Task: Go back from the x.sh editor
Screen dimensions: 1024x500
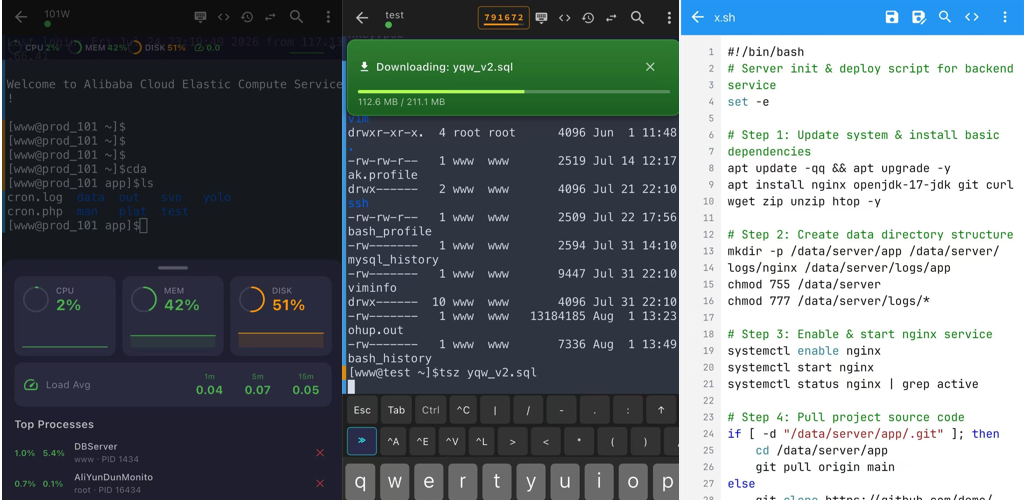Action: point(697,18)
